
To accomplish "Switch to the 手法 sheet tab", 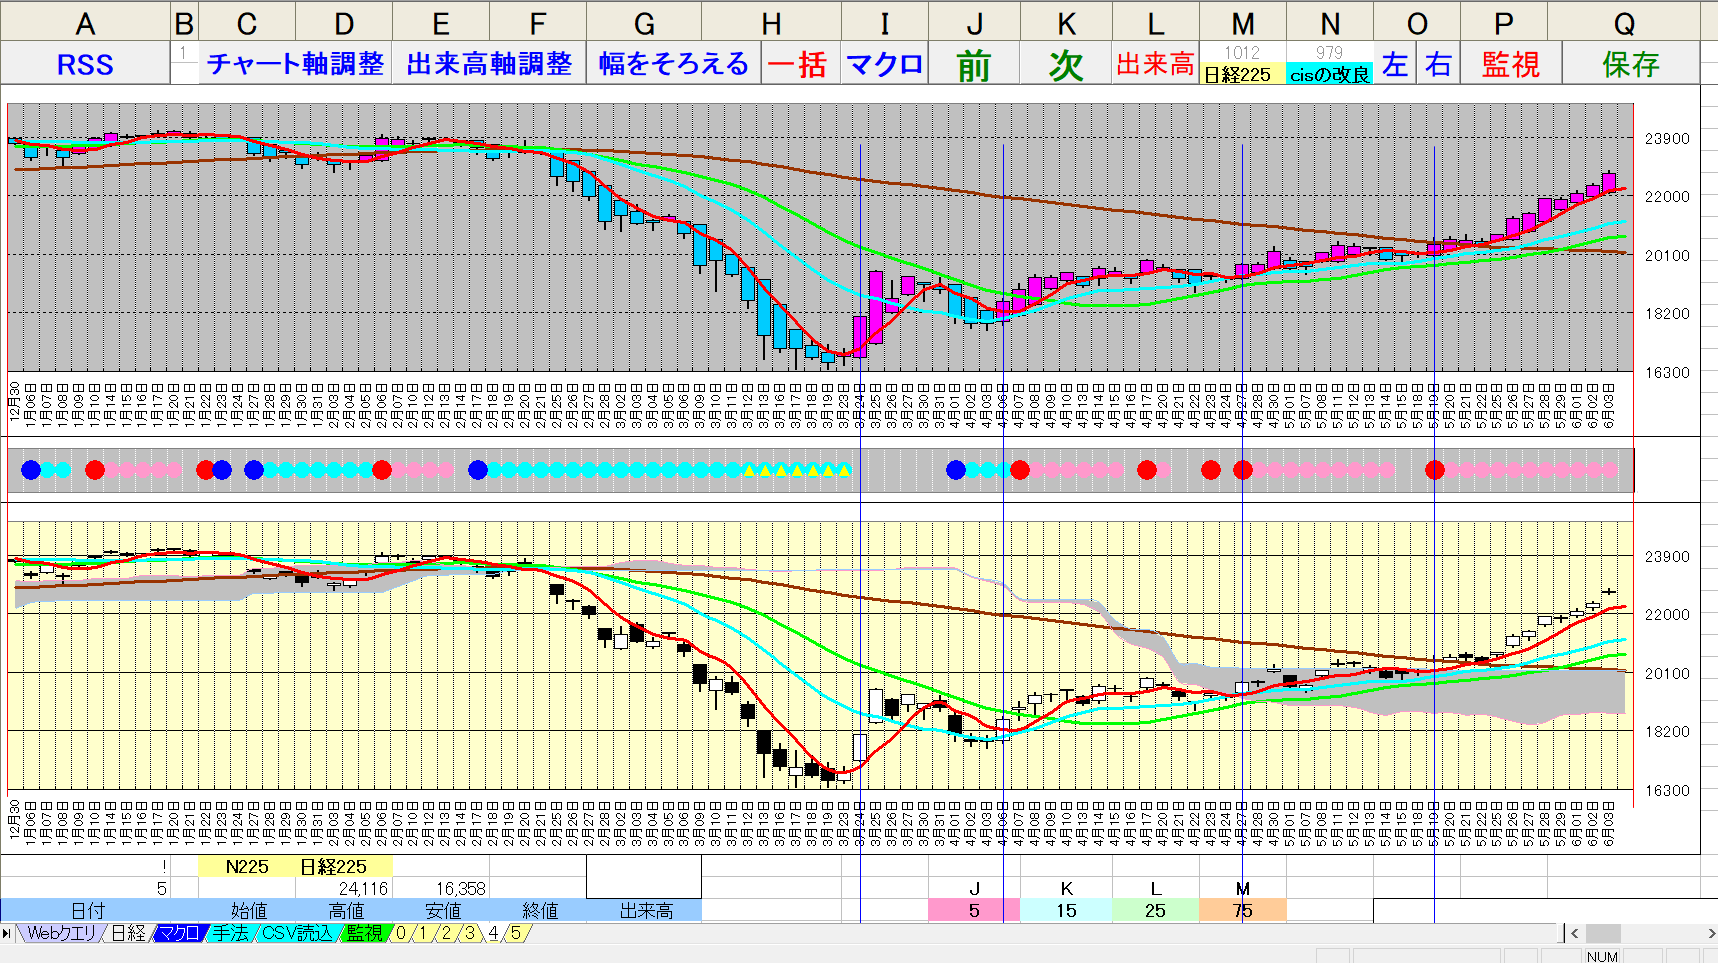I will coord(230,933).
